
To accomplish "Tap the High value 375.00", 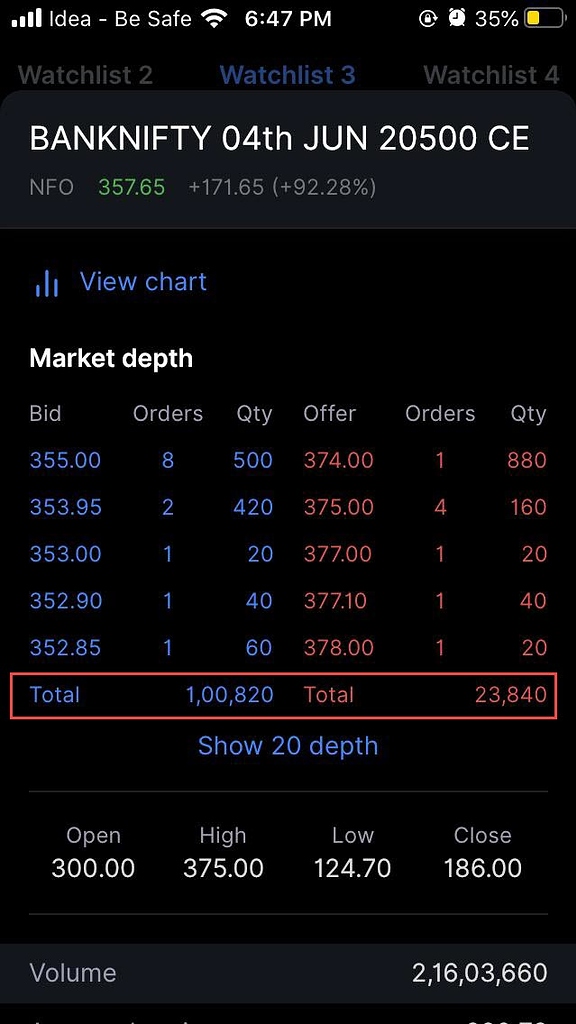I will (x=222, y=868).
